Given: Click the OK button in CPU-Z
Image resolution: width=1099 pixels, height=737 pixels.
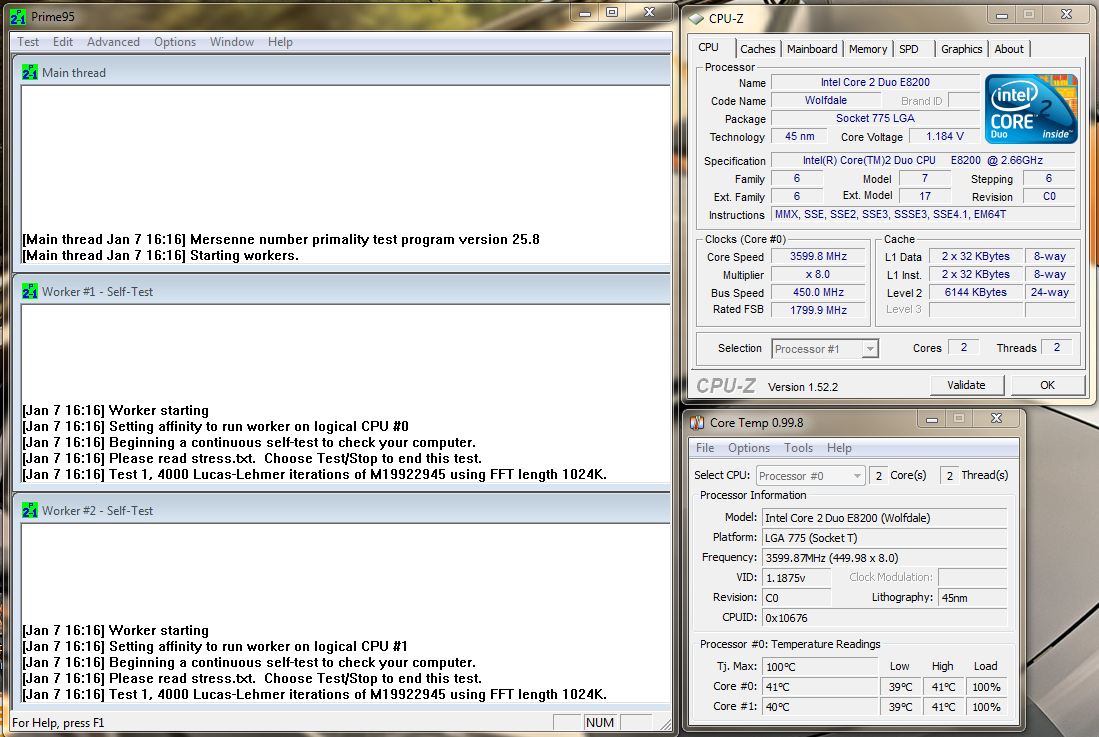Looking at the screenshot, I should [1047, 385].
